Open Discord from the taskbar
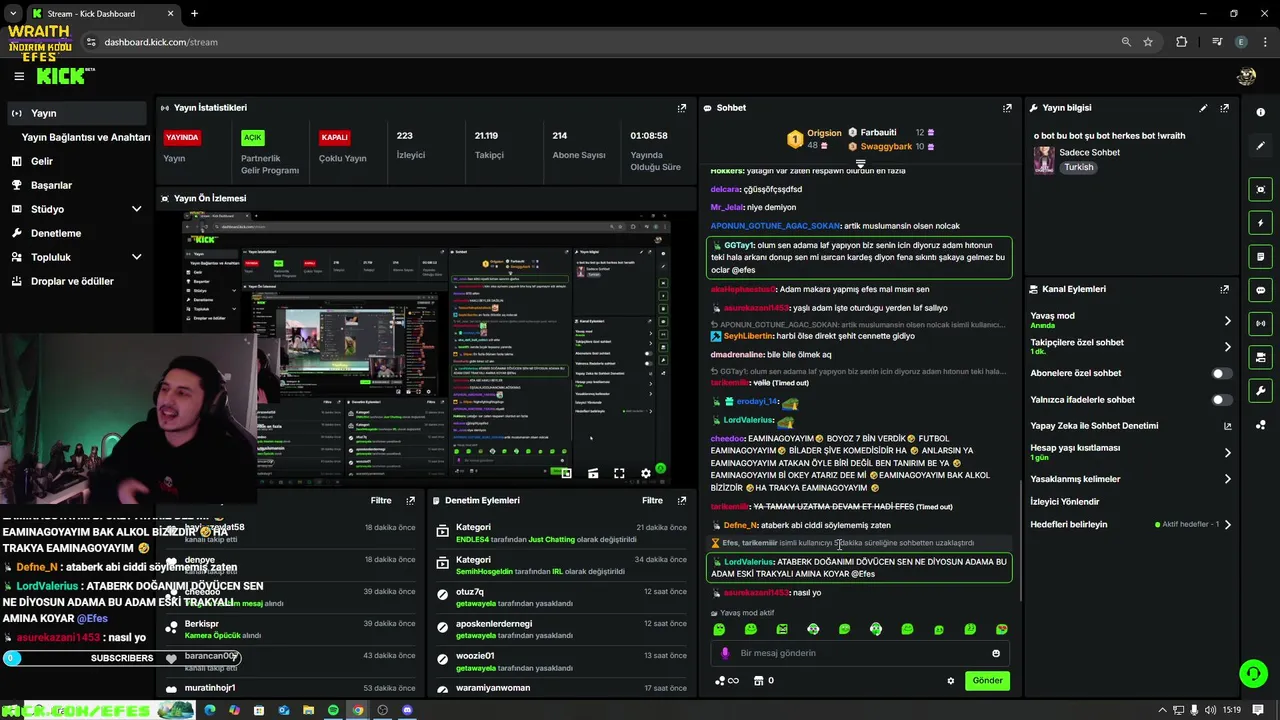This screenshot has height=720, width=1280. tap(407, 710)
